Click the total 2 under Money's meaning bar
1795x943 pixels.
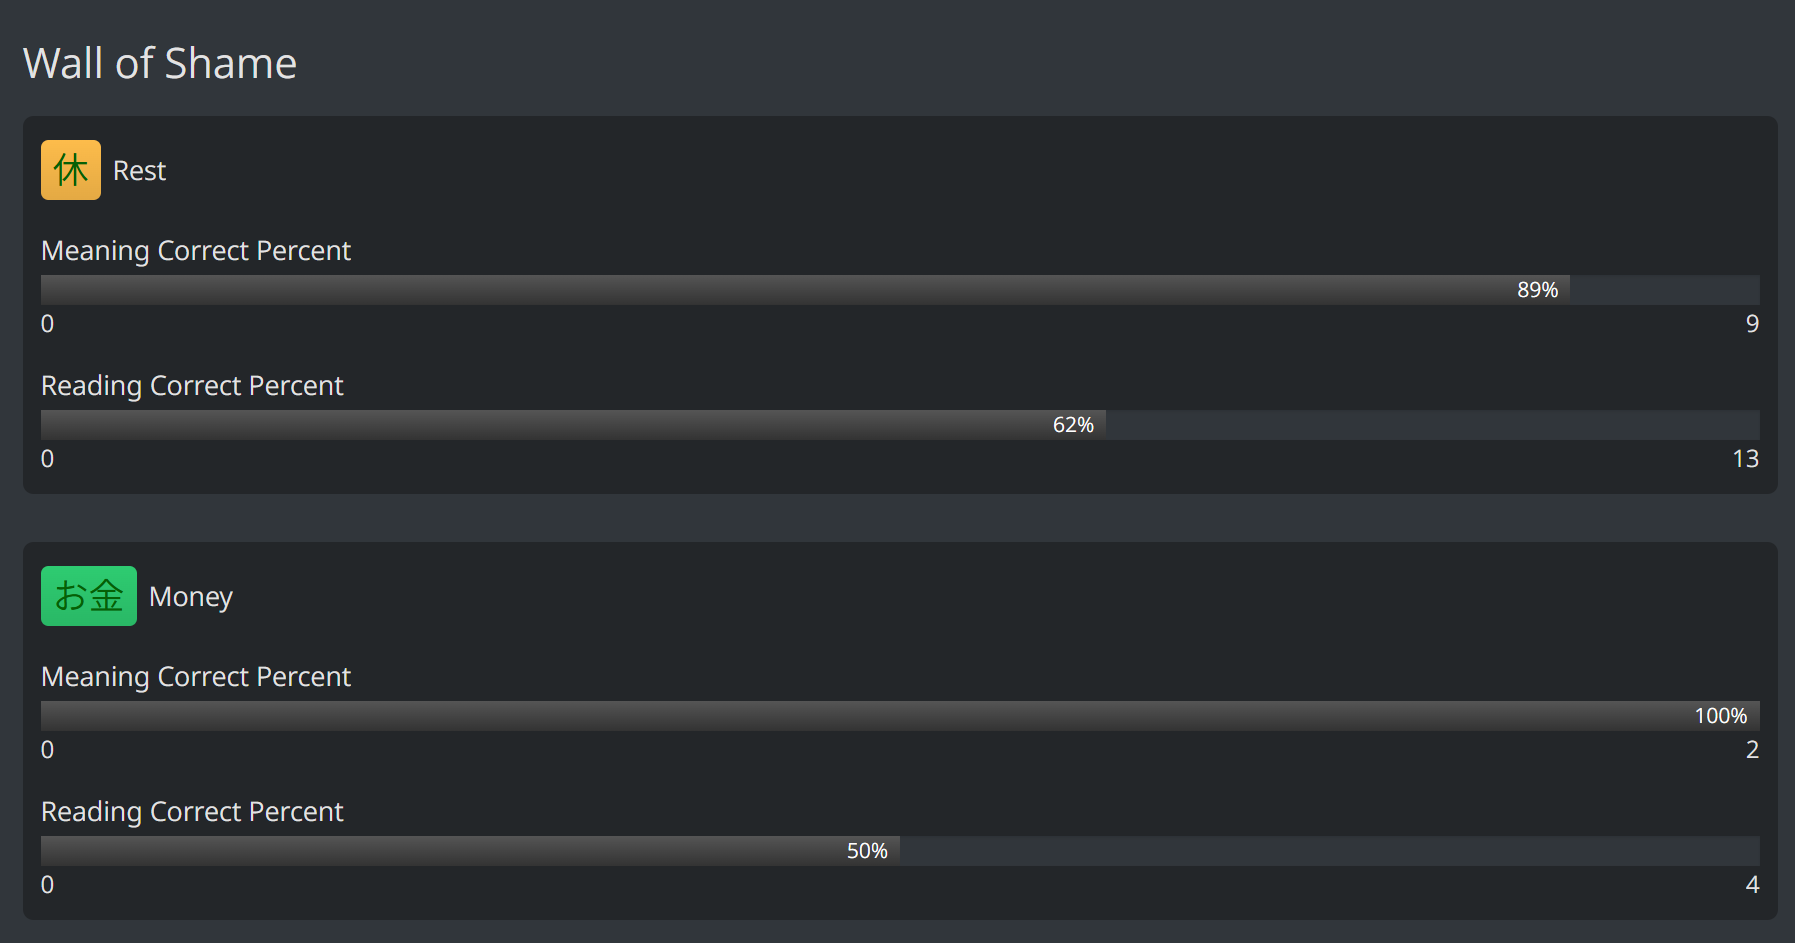(x=1752, y=750)
